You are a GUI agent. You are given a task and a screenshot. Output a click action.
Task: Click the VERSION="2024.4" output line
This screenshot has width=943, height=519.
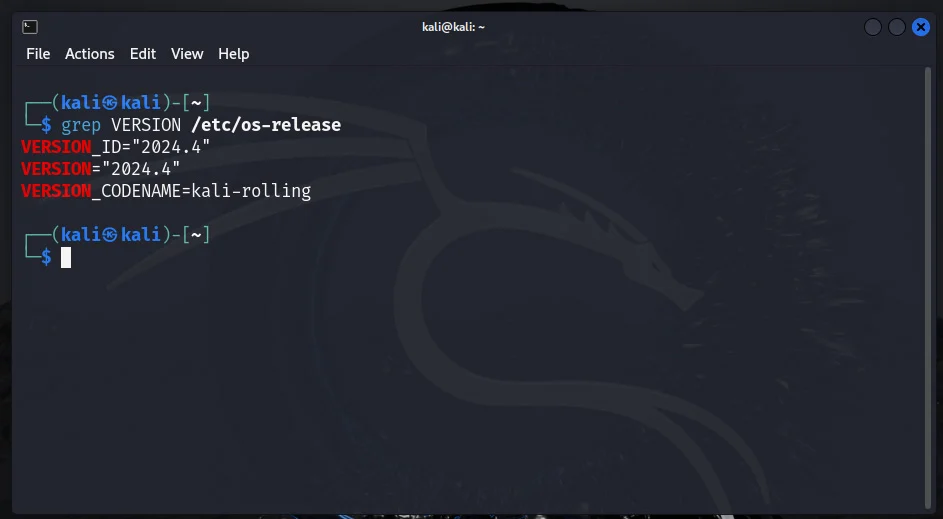pos(100,169)
